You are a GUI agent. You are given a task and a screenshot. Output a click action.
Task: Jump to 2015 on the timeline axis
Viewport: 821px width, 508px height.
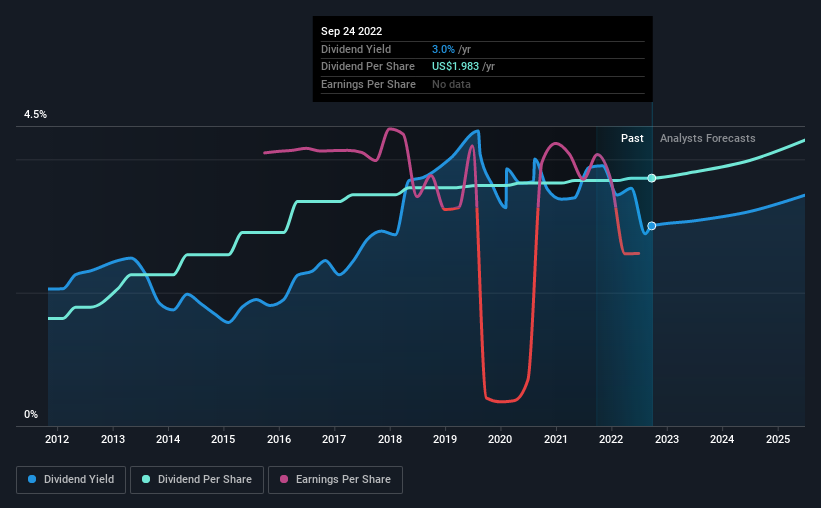pos(223,439)
